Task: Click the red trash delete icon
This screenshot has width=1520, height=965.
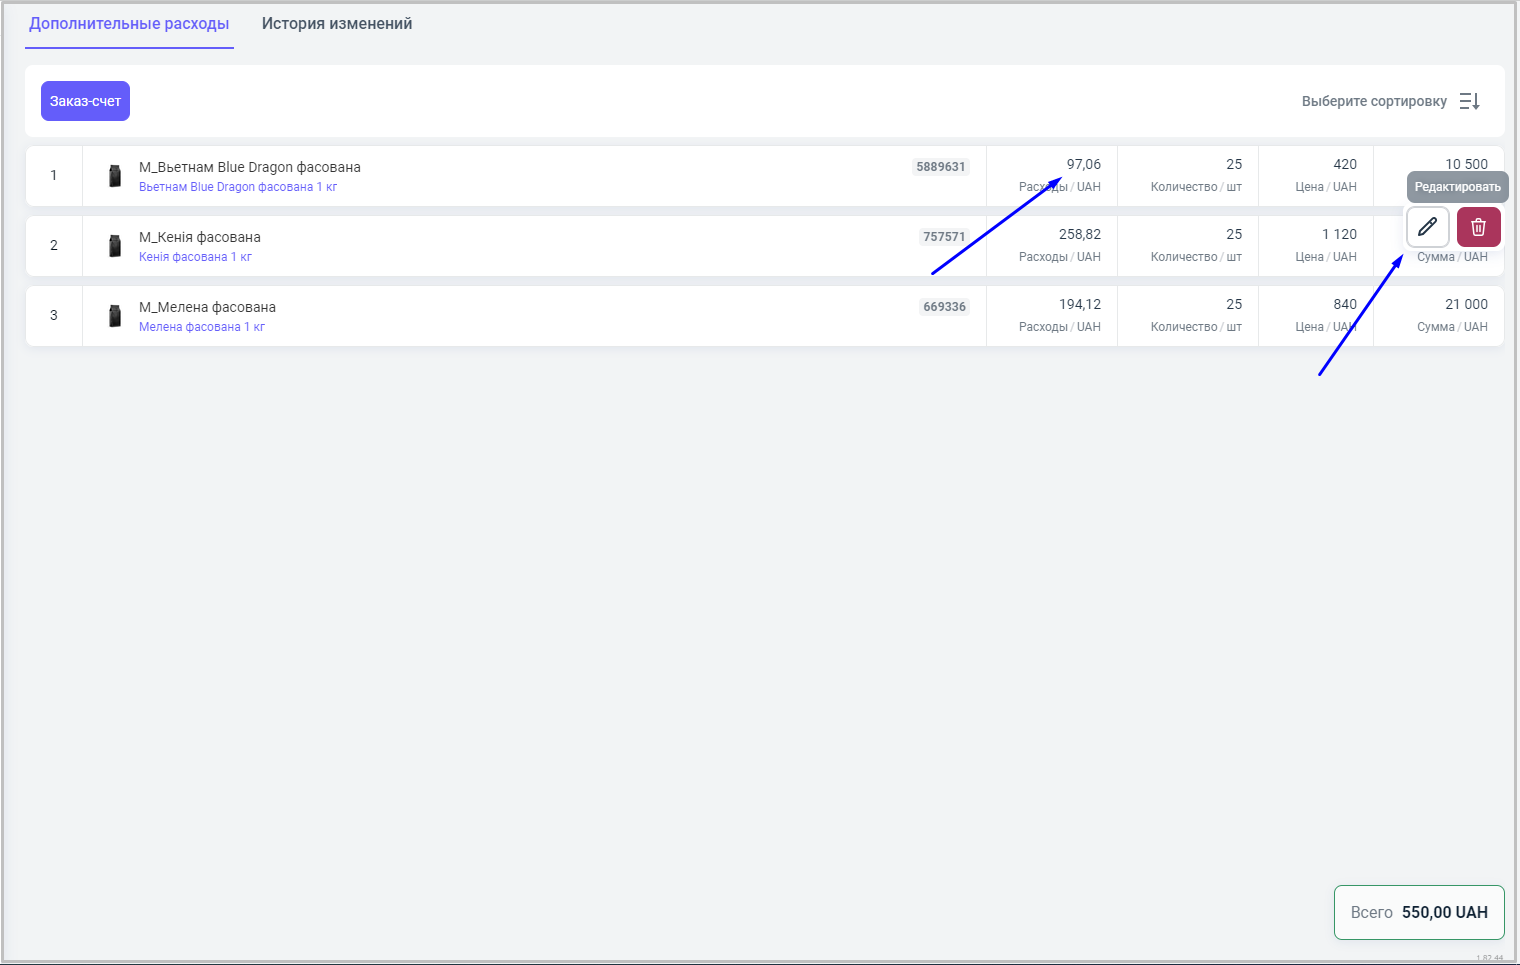Action: point(1478,227)
